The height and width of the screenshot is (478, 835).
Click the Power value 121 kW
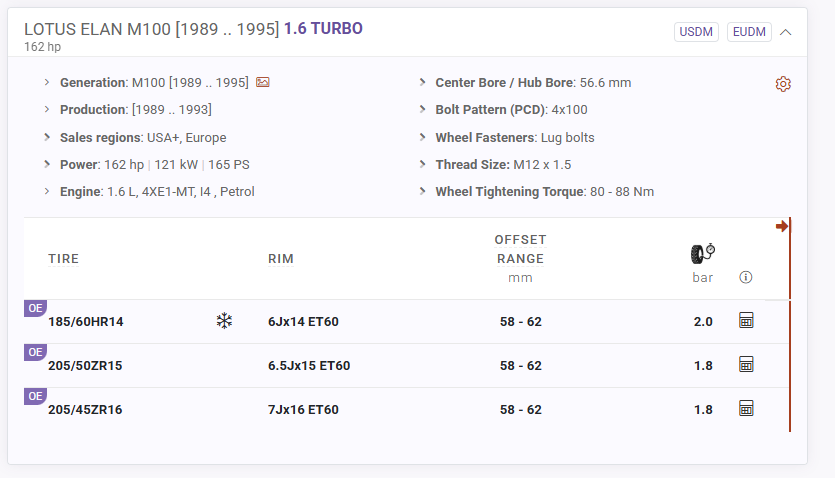pos(176,164)
